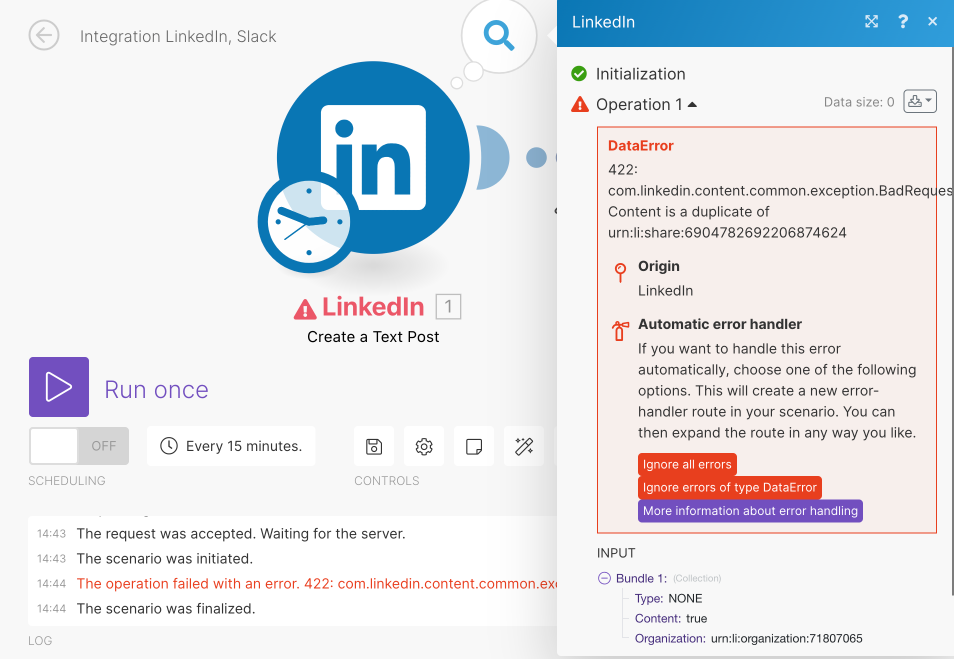Click log entry The scenario was initiated

tap(165, 559)
